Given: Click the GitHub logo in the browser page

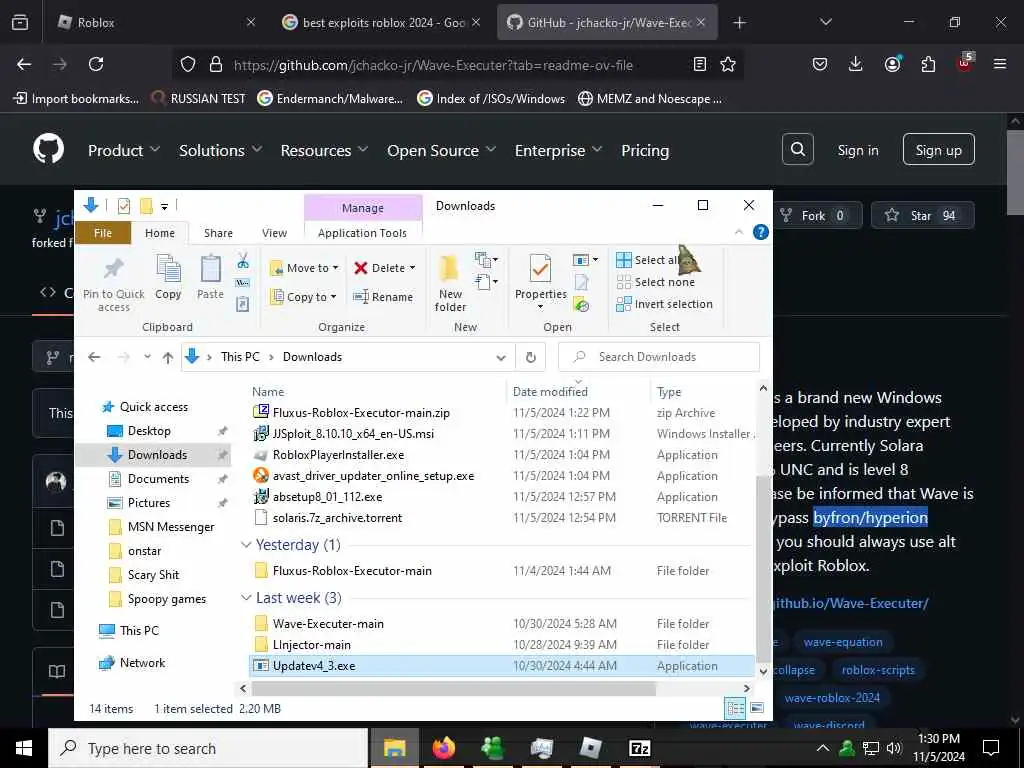Looking at the screenshot, I should 49,150.
